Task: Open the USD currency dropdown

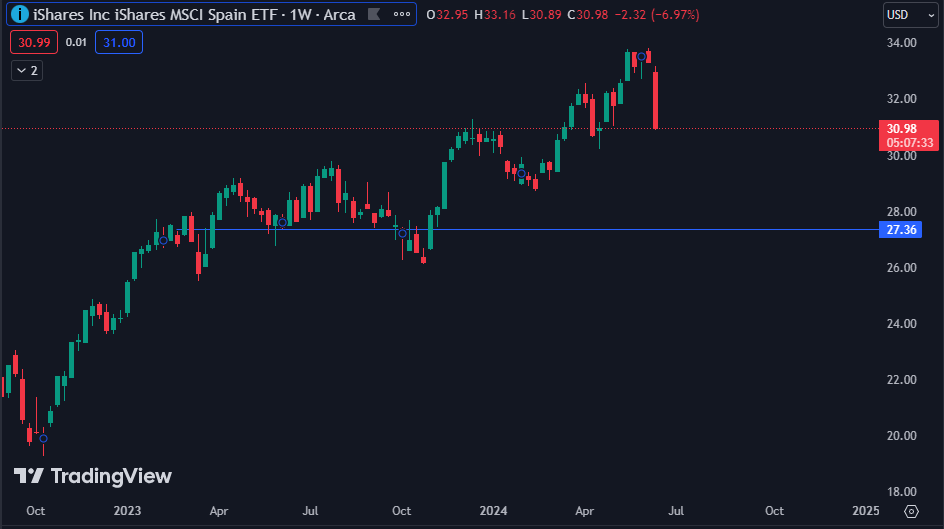Action: (x=910, y=14)
